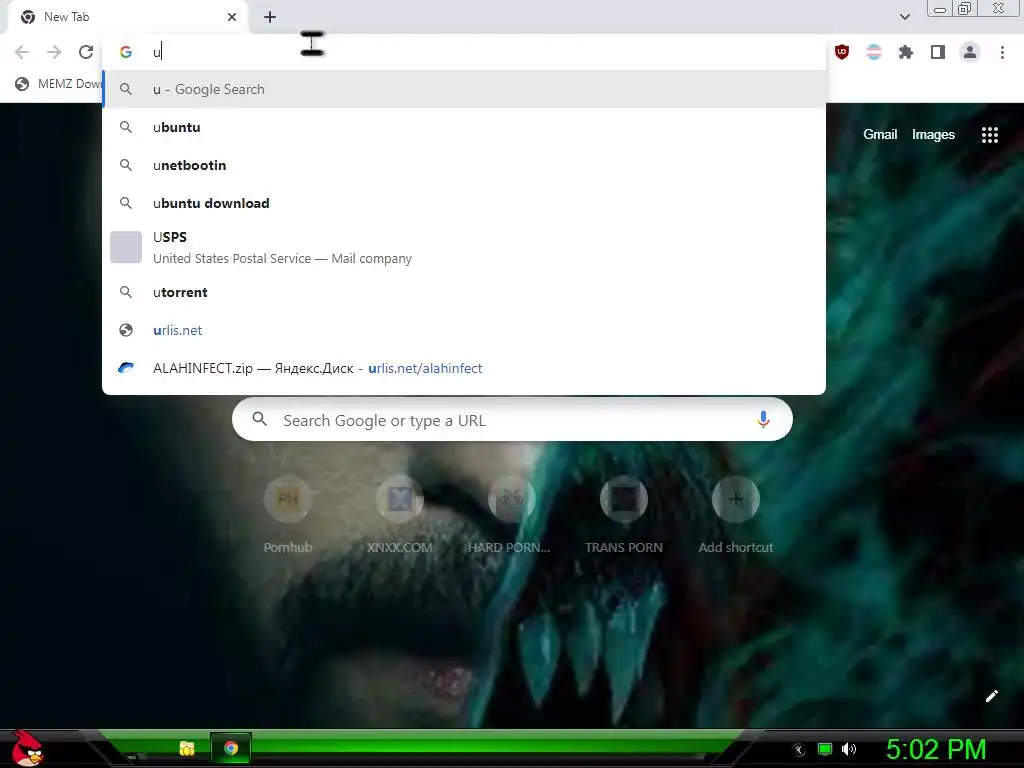Click the browser back arrow

22,52
